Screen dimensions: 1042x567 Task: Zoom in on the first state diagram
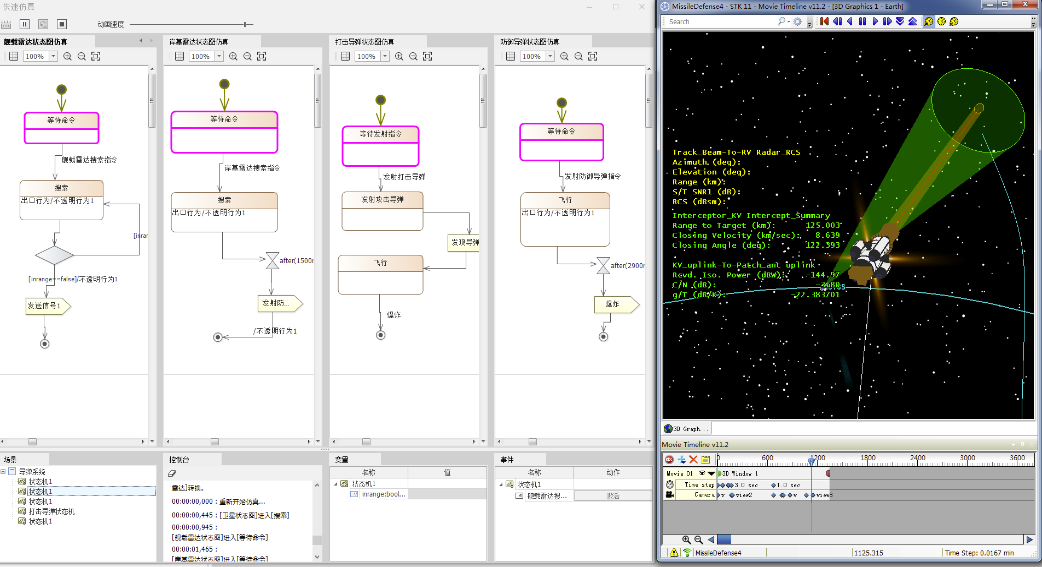coord(67,57)
